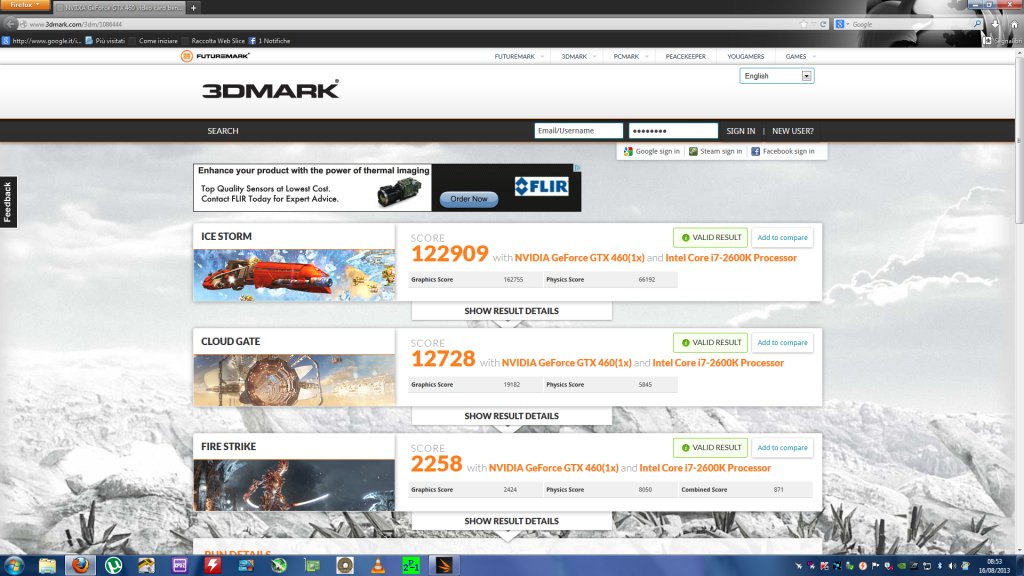Open the Feedback side tab

[x=8, y=202]
